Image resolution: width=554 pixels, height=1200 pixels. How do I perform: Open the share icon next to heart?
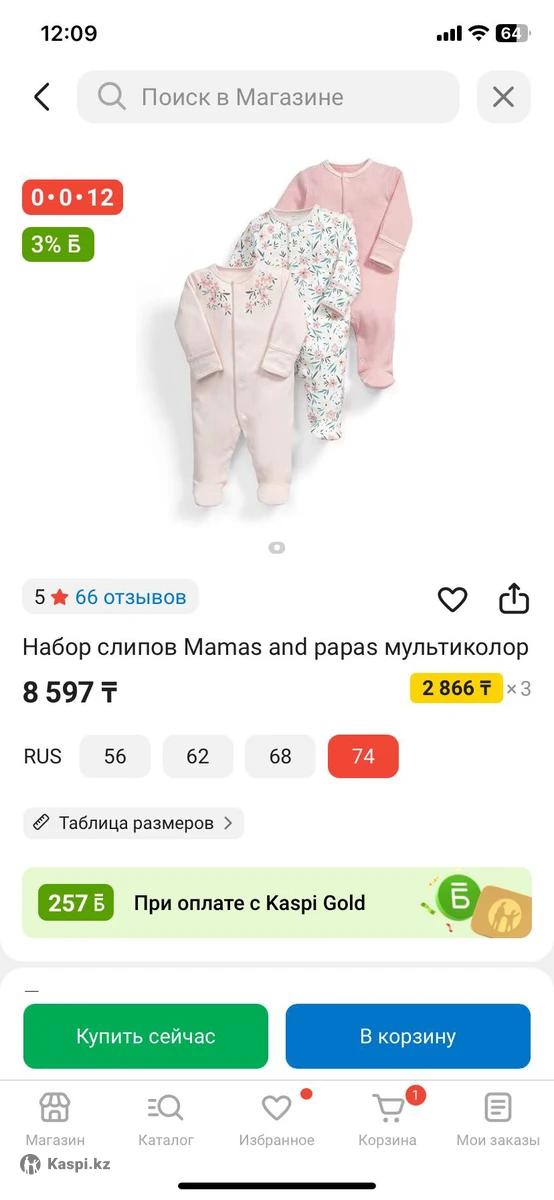click(513, 598)
